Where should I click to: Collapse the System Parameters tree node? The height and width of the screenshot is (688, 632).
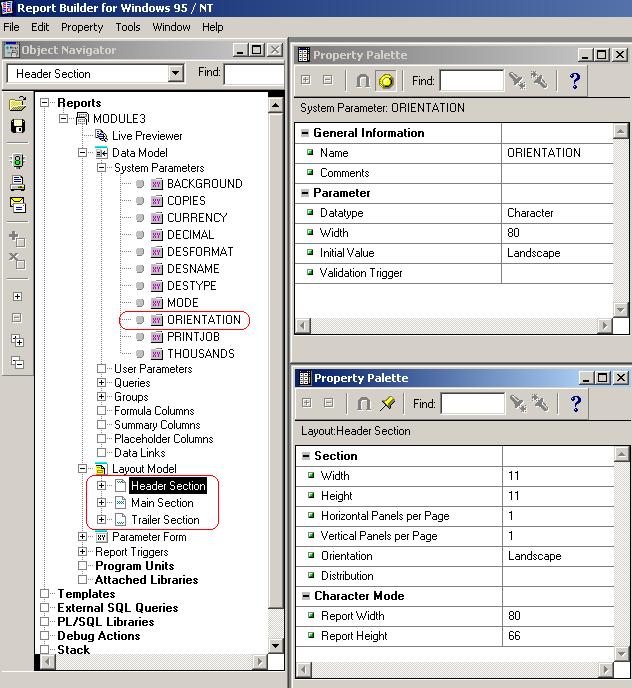click(x=102, y=168)
